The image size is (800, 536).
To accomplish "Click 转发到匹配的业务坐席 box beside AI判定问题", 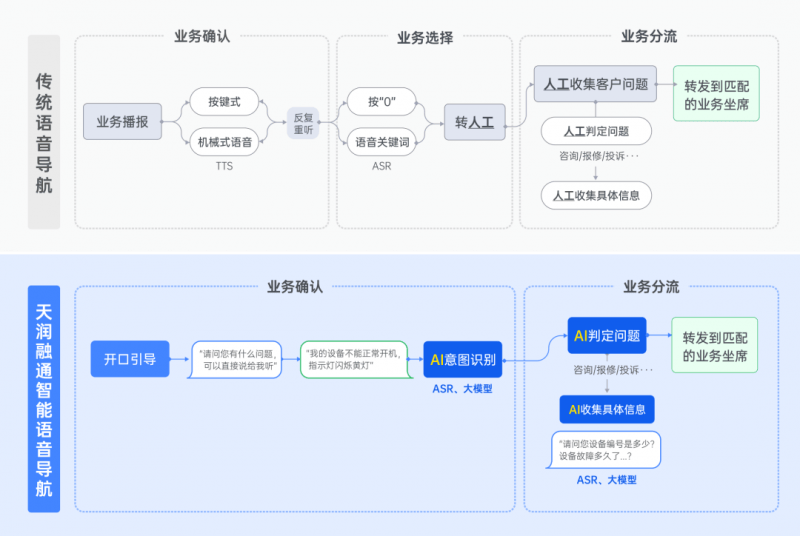I will [715, 345].
